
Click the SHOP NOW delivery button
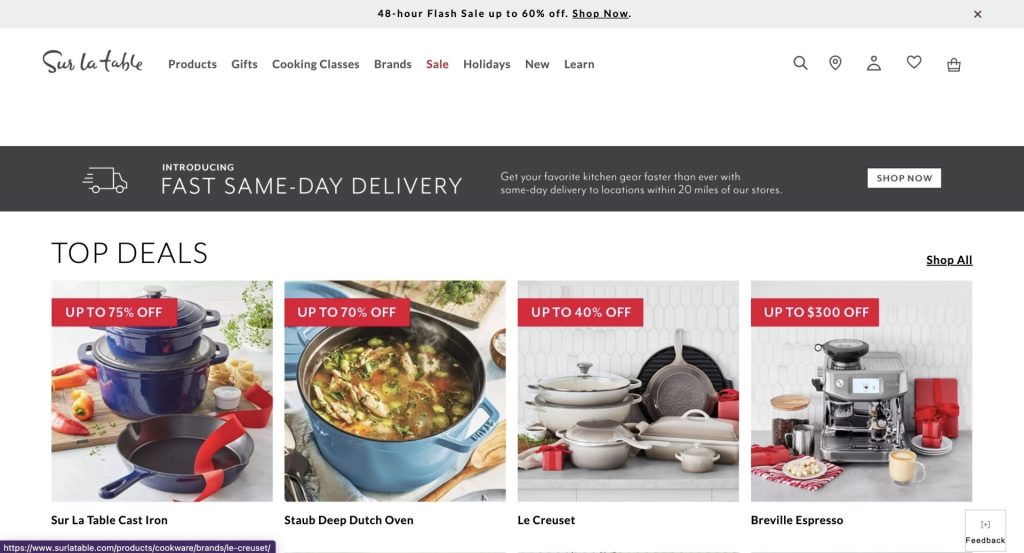tap(904, 178)
